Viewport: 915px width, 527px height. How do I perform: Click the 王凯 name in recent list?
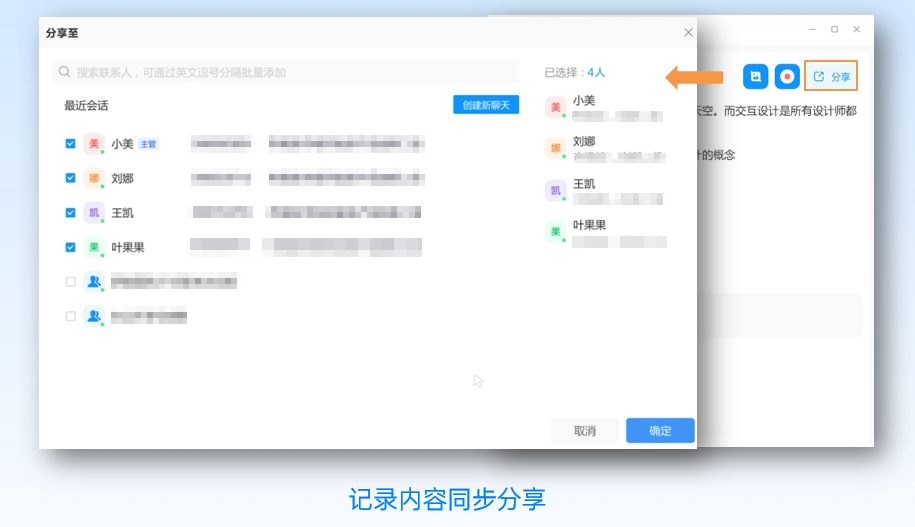[123, 212]
